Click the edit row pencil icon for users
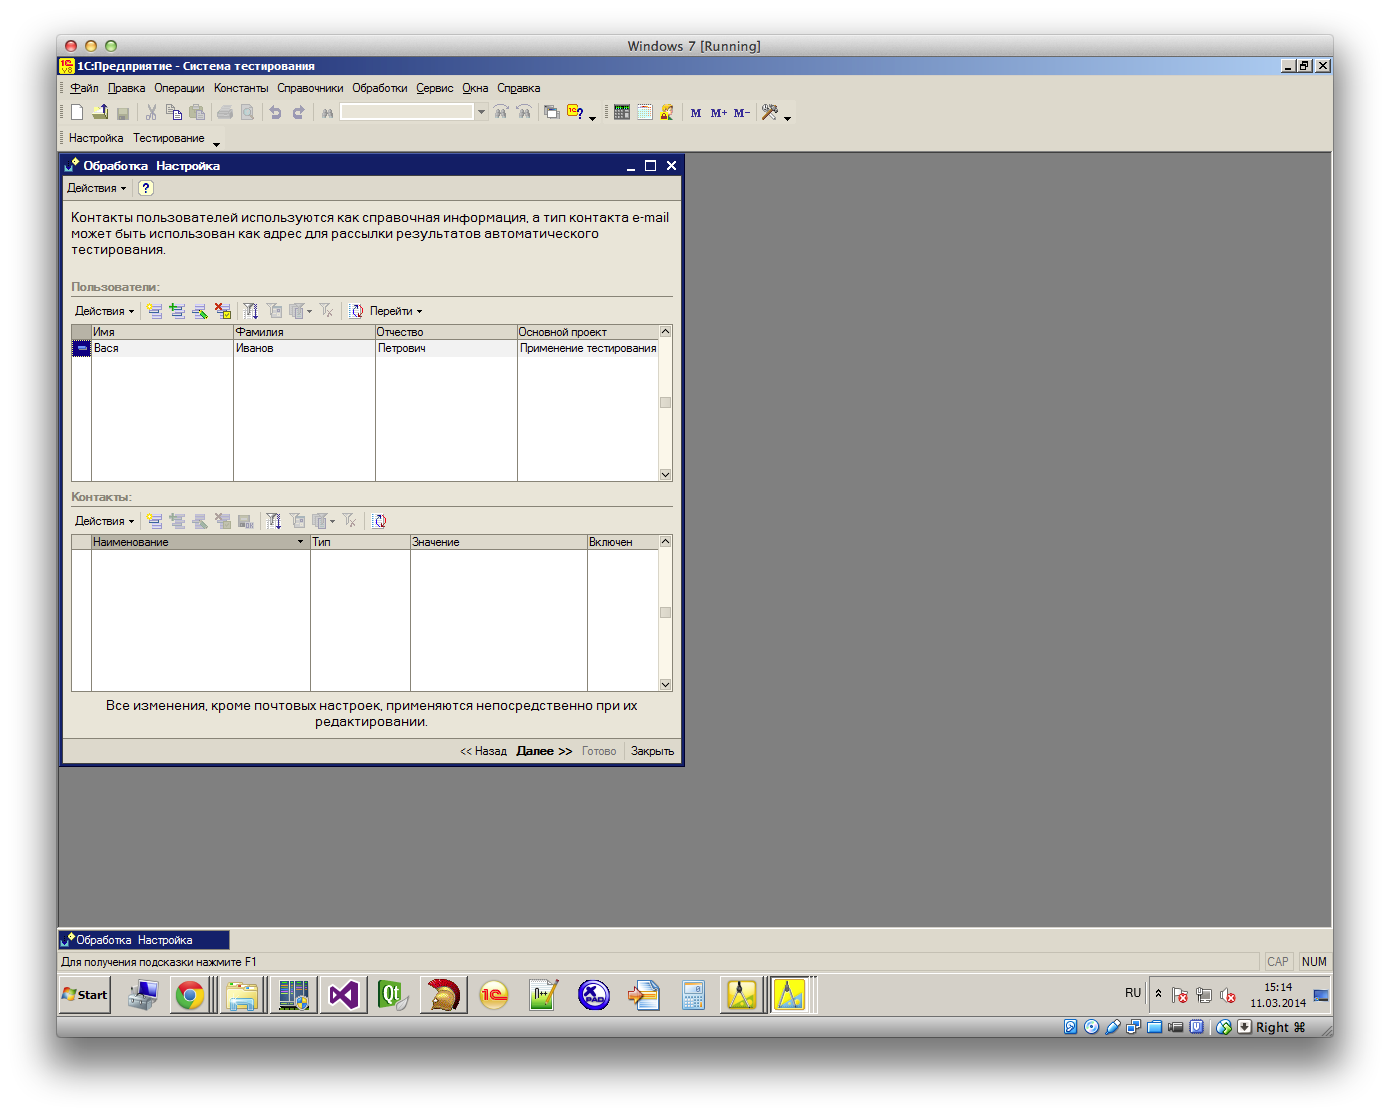This screenshot has height=1116, width=1390. pyautogui.click(x=200, y=311)
